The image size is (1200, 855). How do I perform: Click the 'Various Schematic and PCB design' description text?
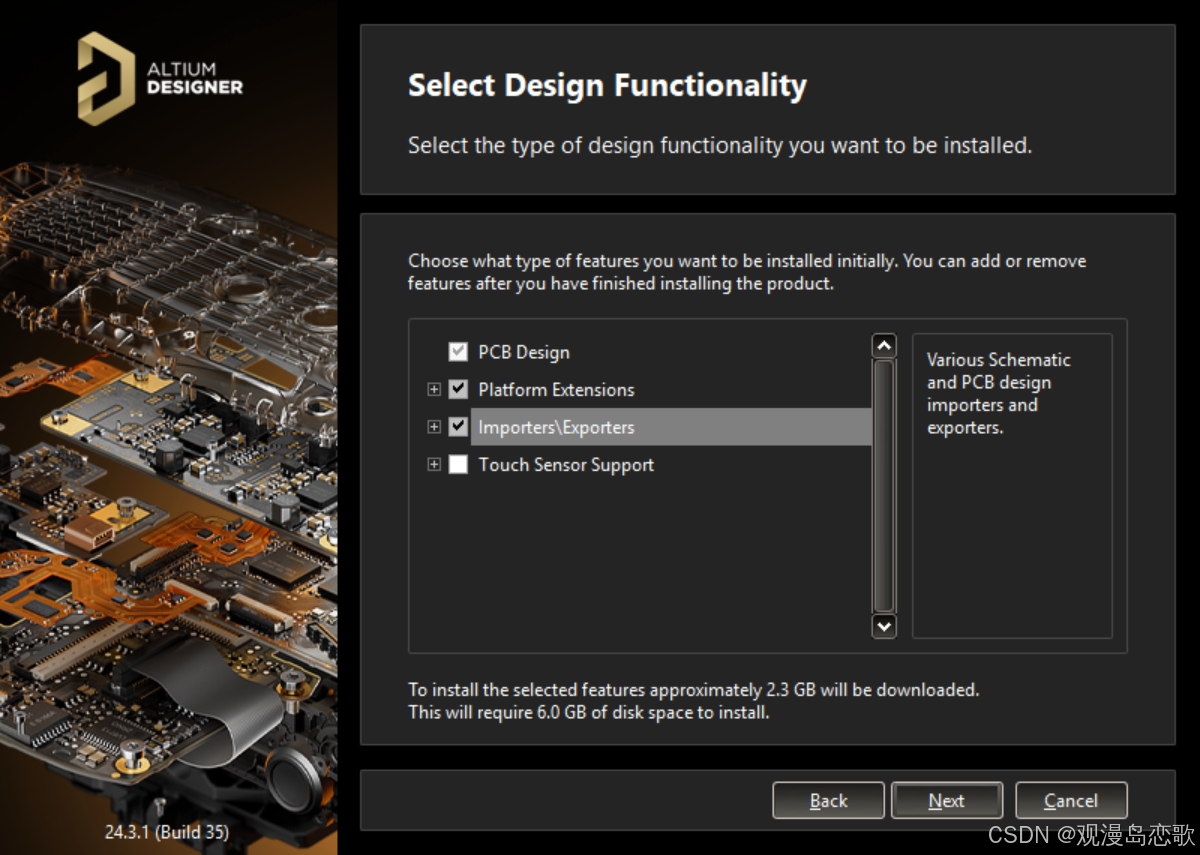pyautogui.click(x=998, y=393)
